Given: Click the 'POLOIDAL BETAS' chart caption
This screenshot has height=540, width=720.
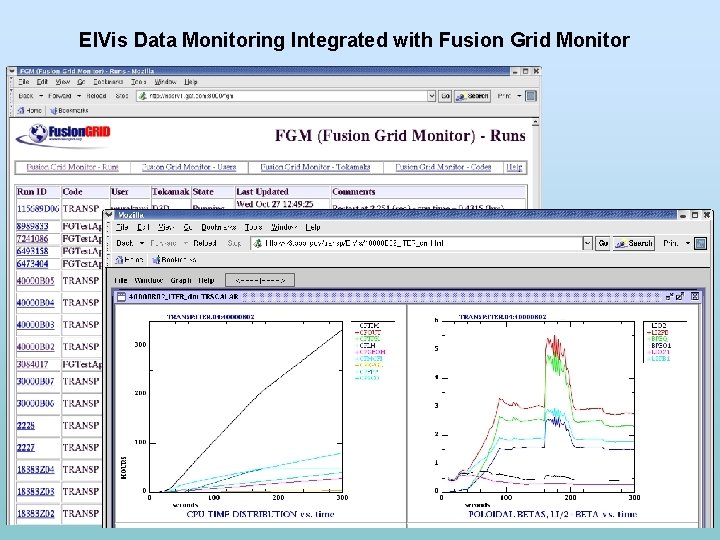Looking at the screenshot, I should 552,514.
